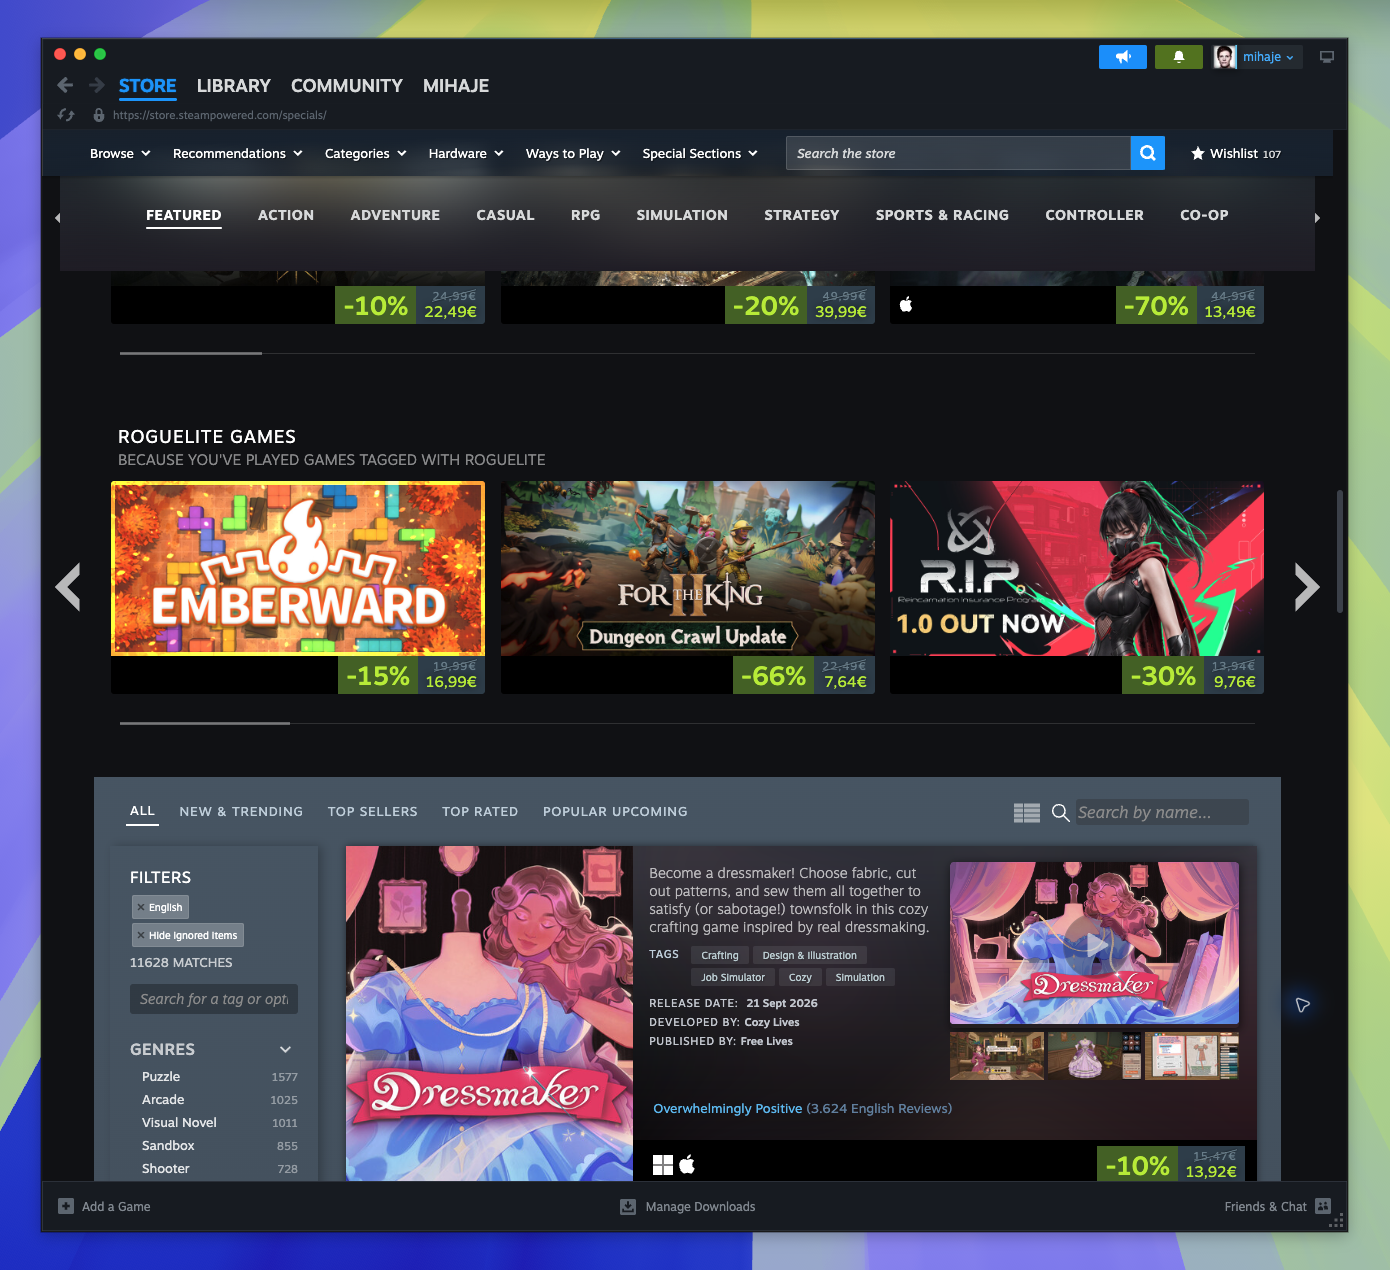Open the megaphone announcements button
Viewport: 1390px width, 1270px height.
pos(1123,57)
